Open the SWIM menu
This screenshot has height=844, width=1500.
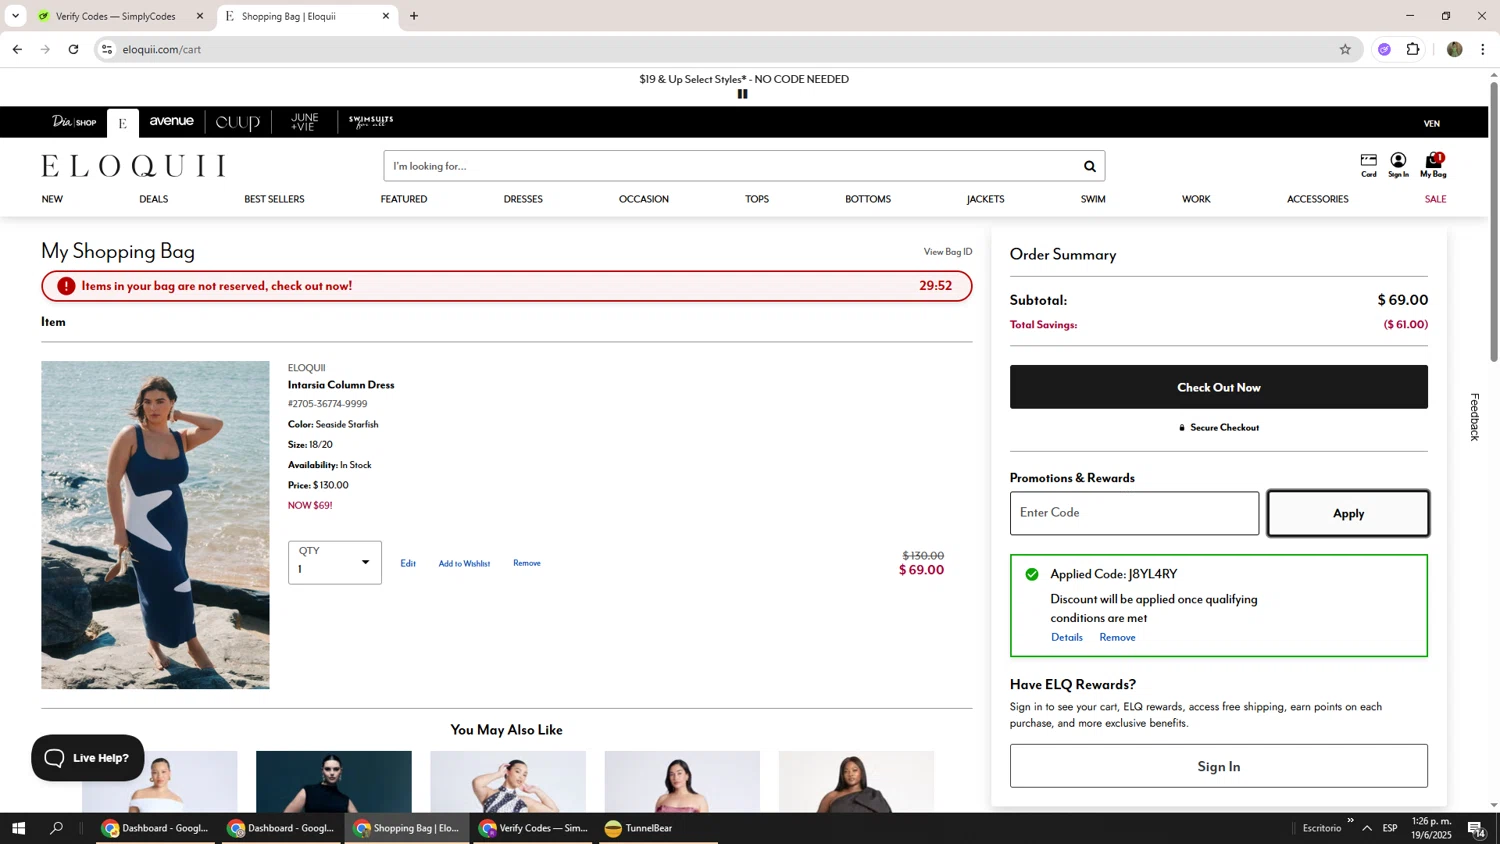[1093, 199]
